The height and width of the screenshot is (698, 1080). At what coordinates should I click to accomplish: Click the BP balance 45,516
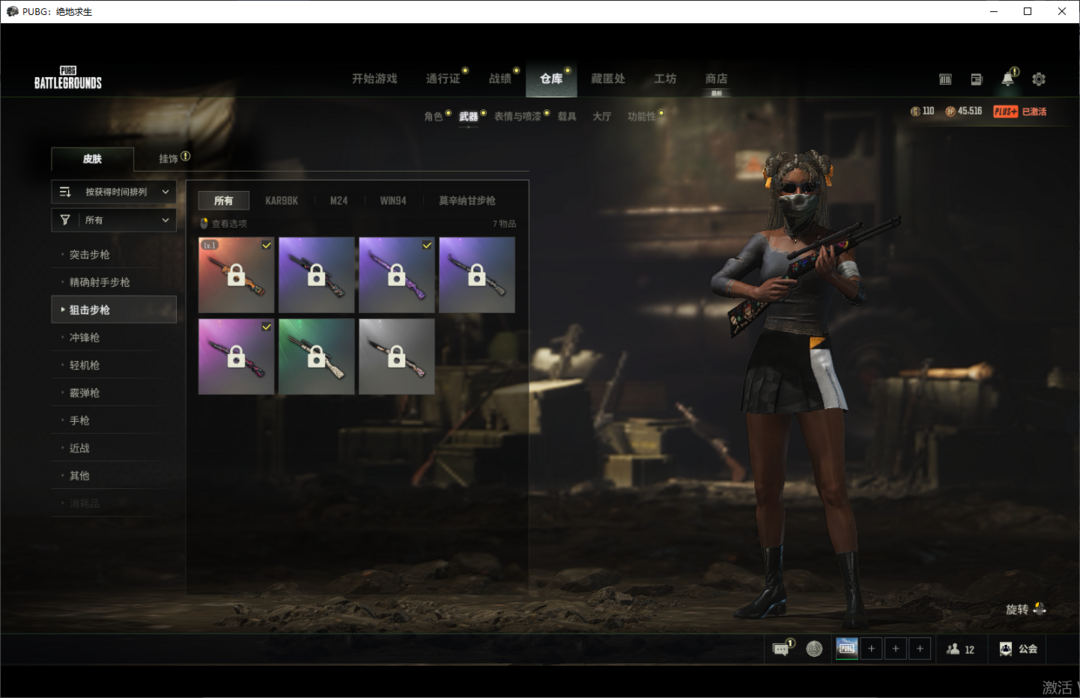point(964,111)
